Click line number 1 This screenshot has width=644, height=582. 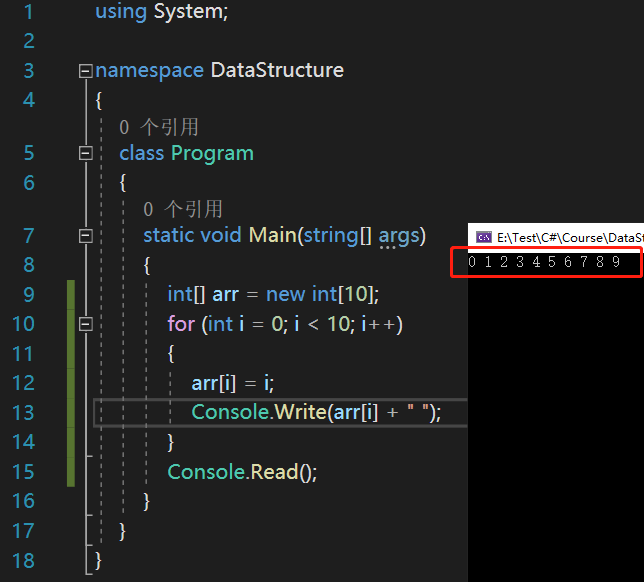point(28,12)
